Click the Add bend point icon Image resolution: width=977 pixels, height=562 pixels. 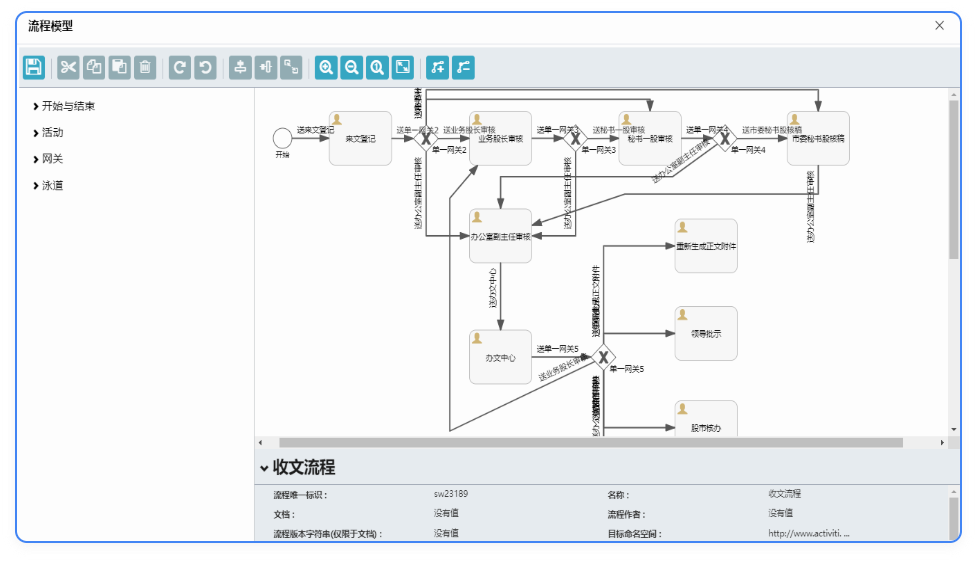click(x=437, y=67)
